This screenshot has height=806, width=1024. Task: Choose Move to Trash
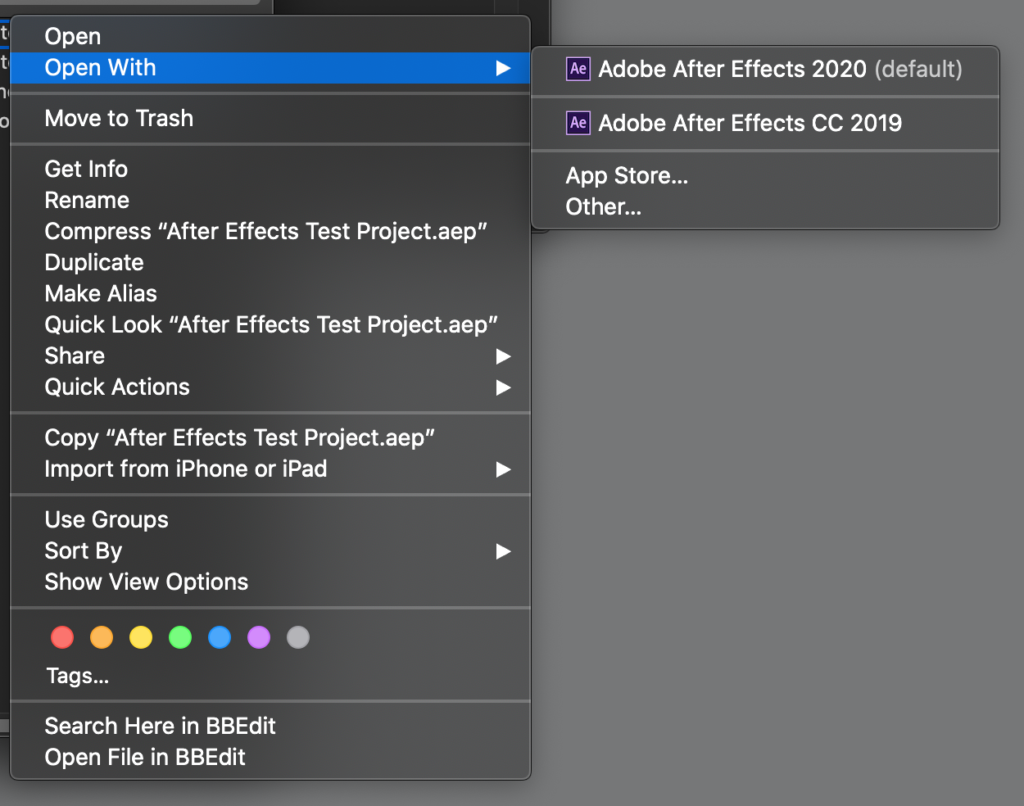270,118
